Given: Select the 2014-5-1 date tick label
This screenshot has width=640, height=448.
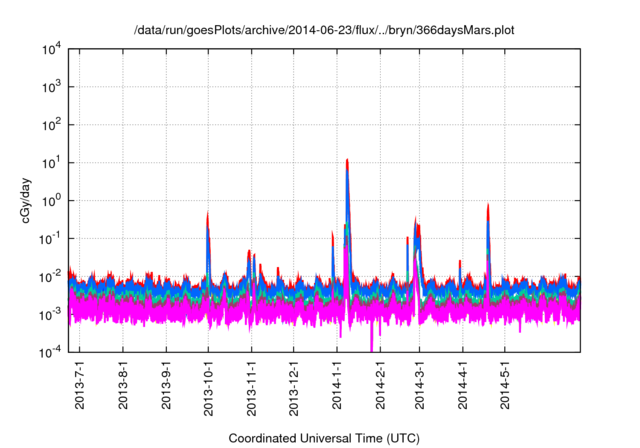Looking at the screenshot, I should pos(503,386).
